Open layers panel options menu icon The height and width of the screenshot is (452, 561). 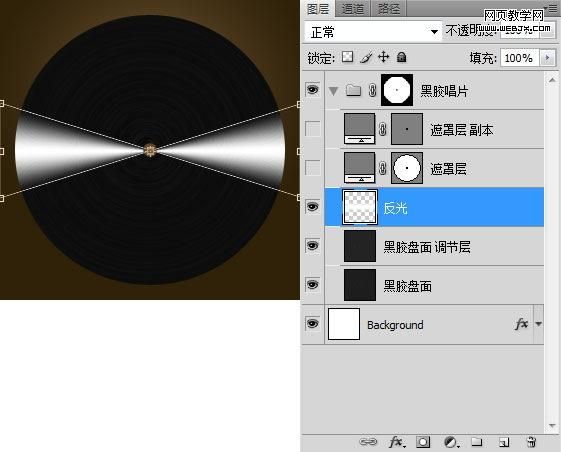(552, 9)
